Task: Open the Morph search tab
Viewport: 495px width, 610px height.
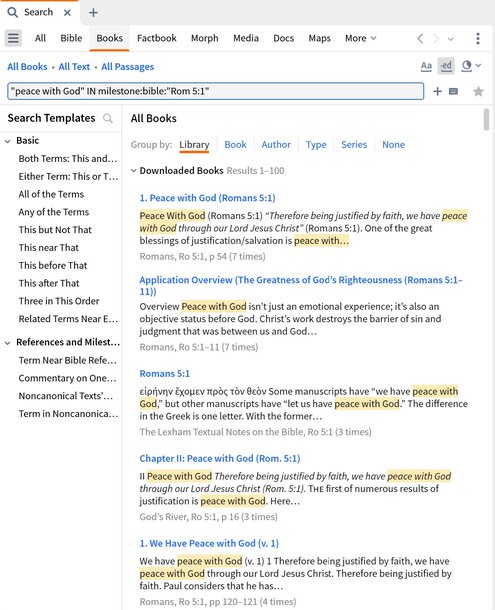Action: coord(204,38)
